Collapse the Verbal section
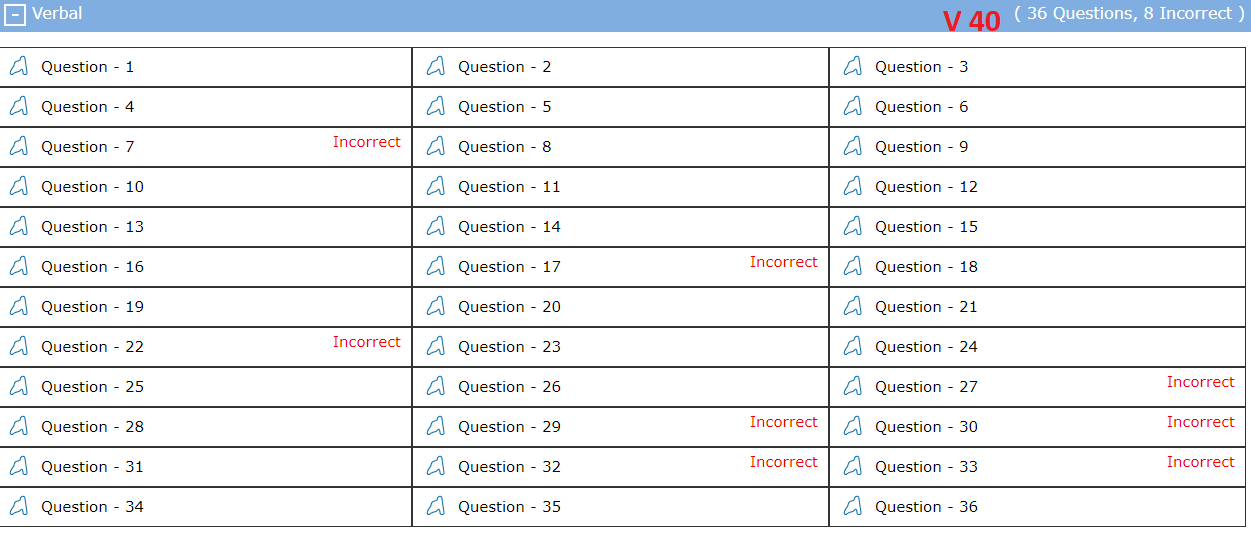The width and height of the screenshot is (1251, 533). [16, 15]
